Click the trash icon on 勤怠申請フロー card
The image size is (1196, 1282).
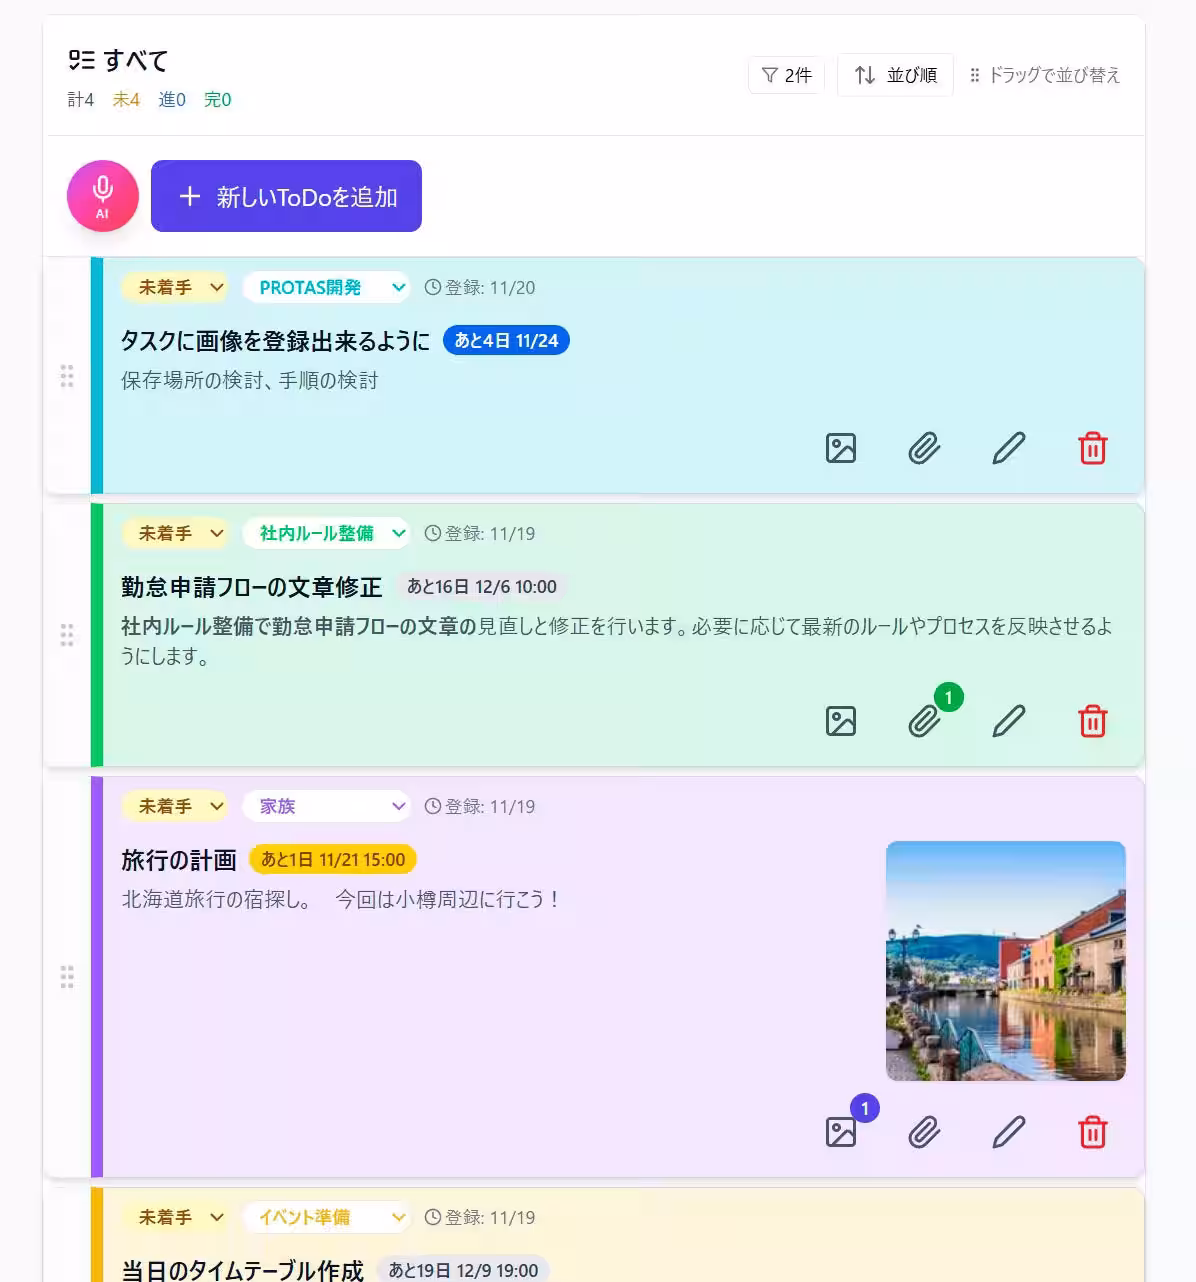coord(1093,721)
